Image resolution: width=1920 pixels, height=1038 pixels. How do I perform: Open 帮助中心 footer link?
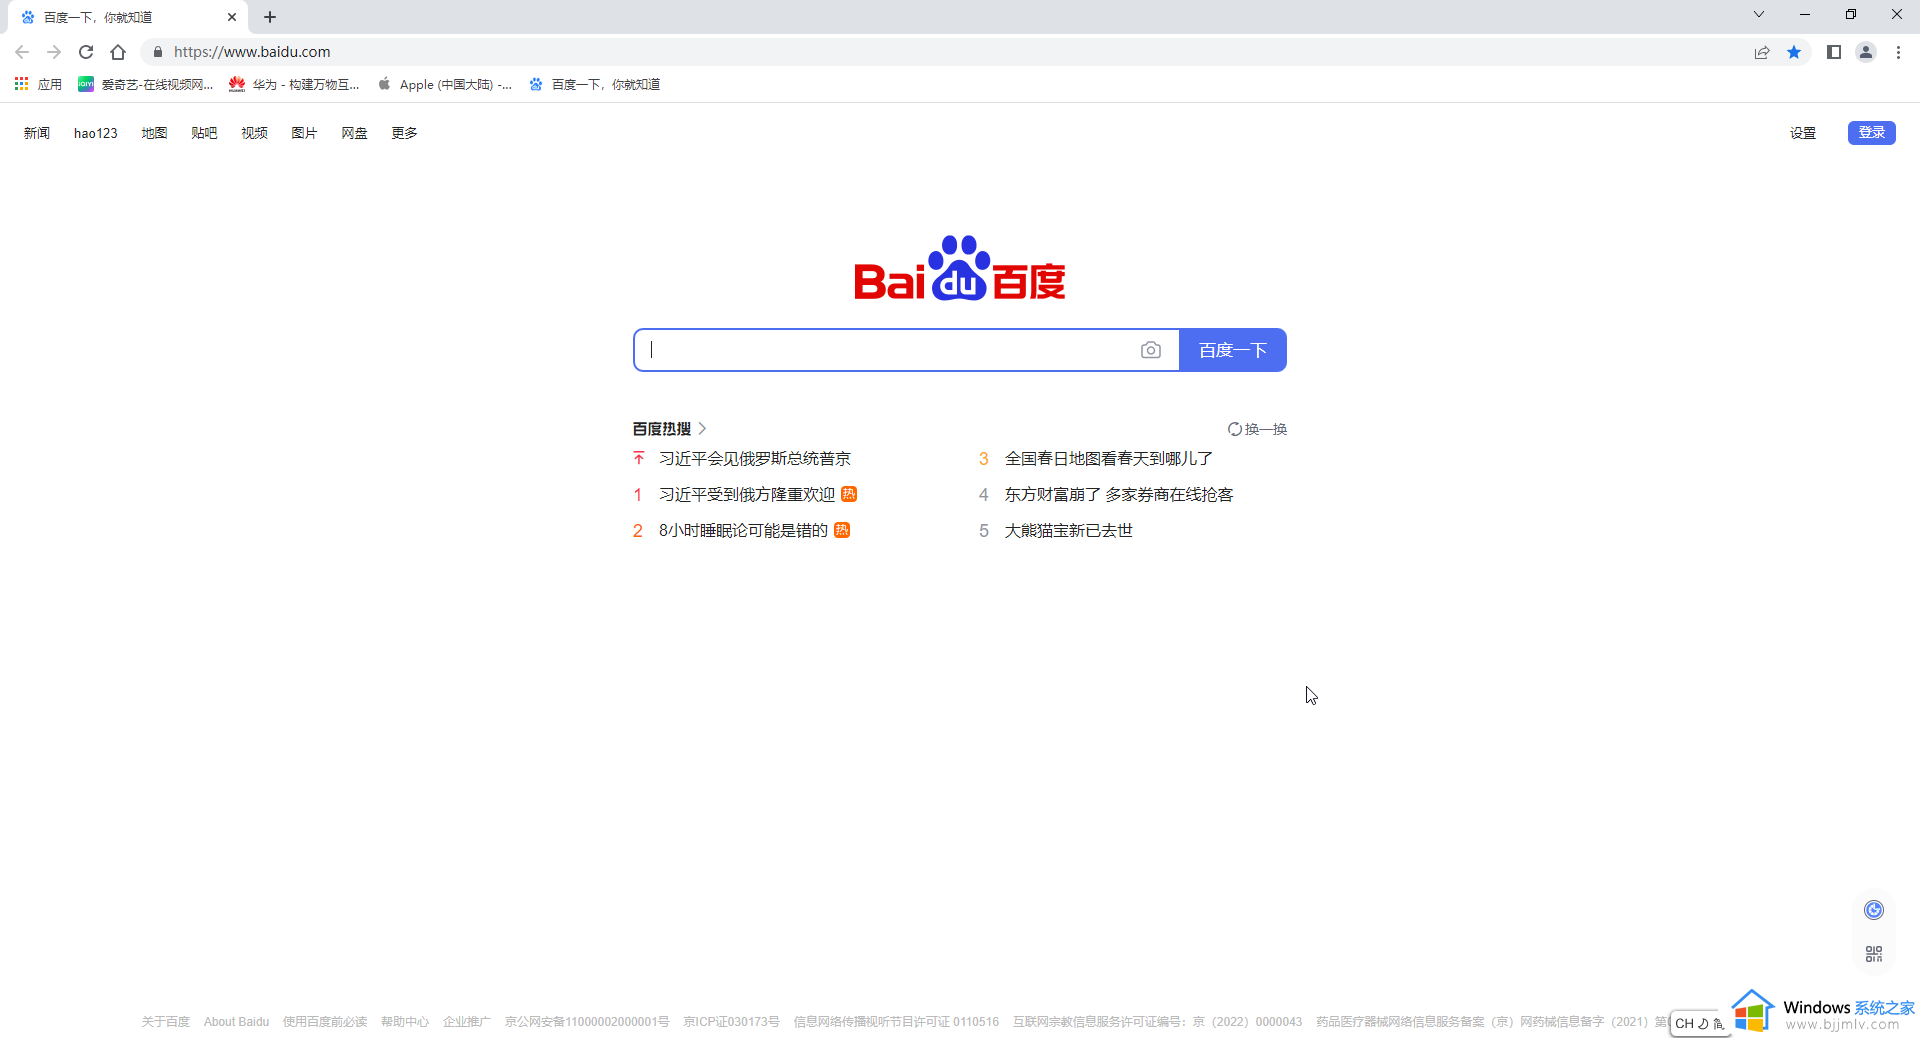(405, 1021)
